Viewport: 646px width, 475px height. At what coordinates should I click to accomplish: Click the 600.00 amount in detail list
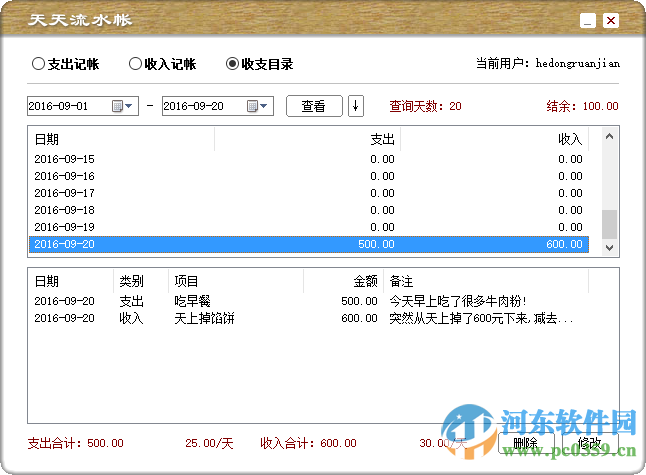click(x=359, y=318)
